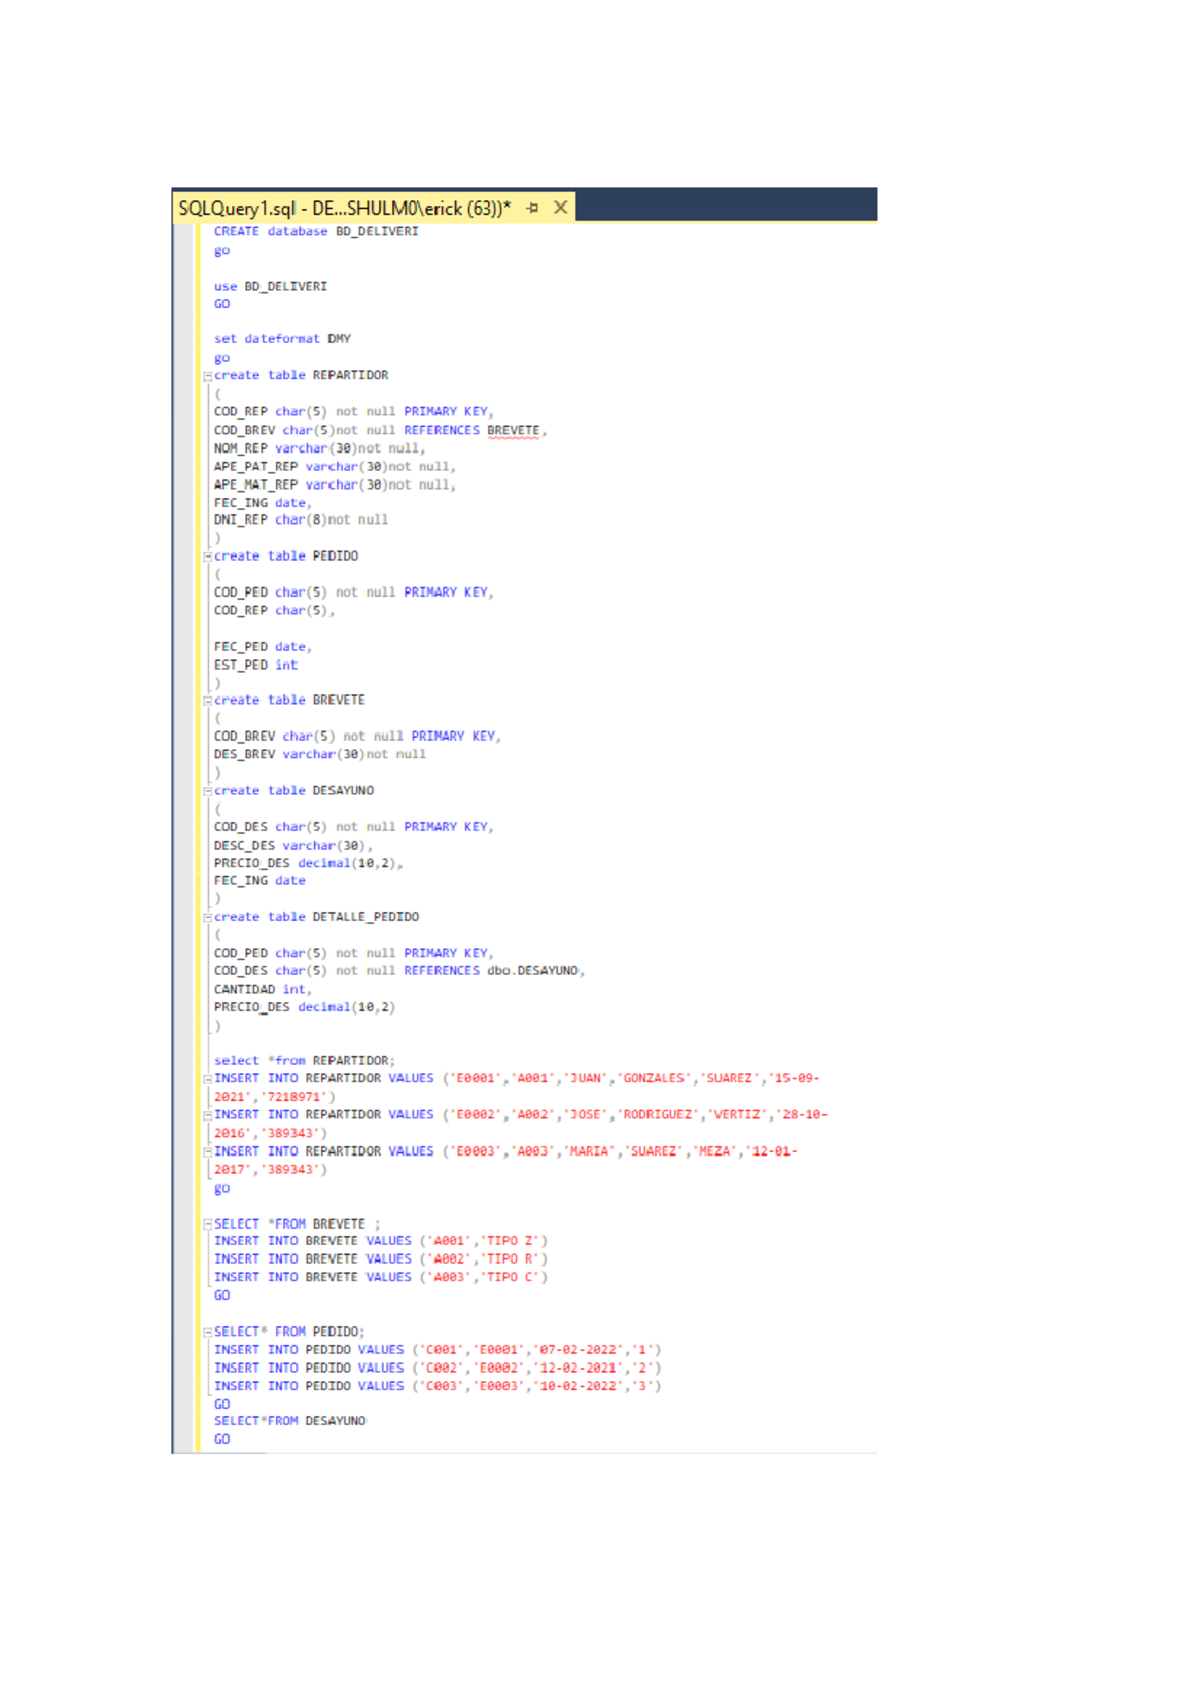This screenshot has width=1200, height=1698.
Task: Collapse the create table DESAYUNO block
Action: [x=207, y=791]
